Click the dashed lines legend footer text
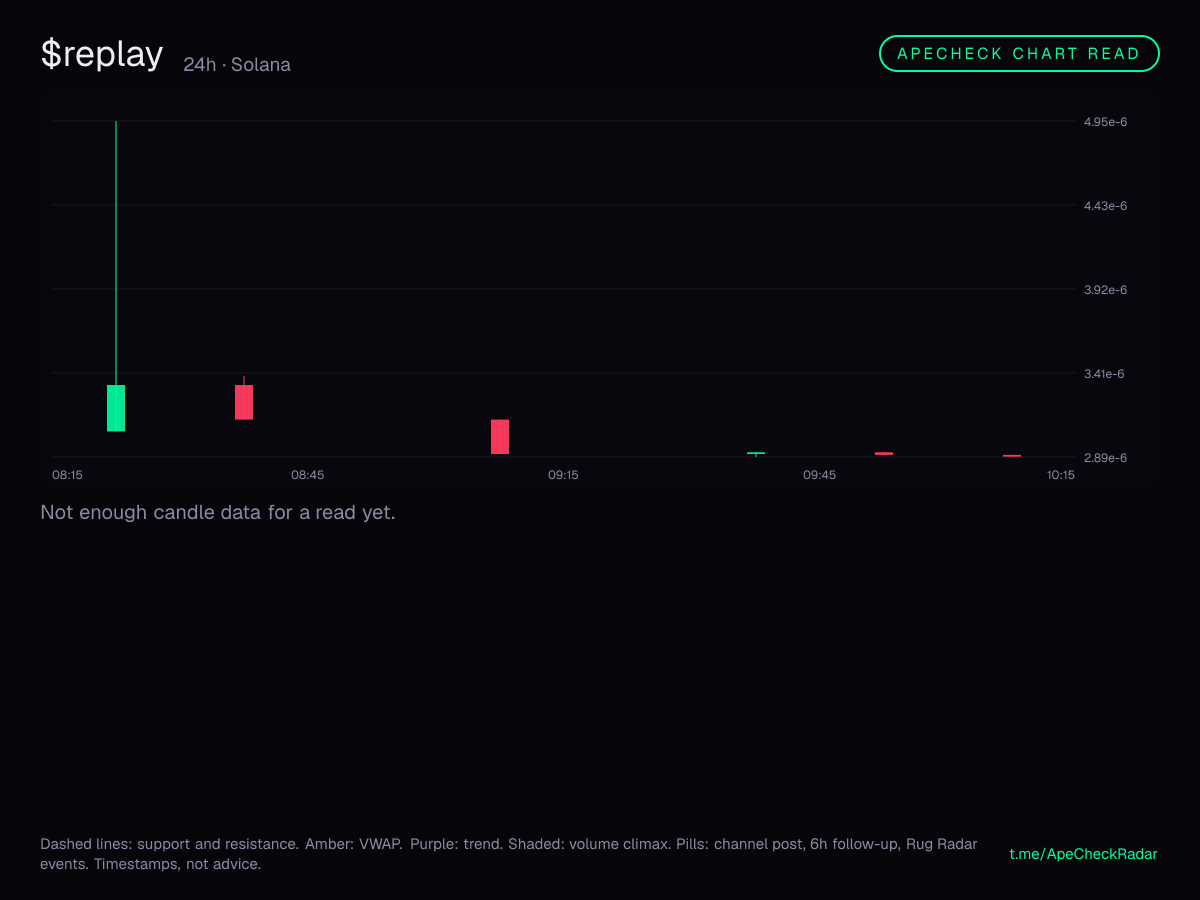The height and width of the screenshot is (900, 1200). [509, 854]
